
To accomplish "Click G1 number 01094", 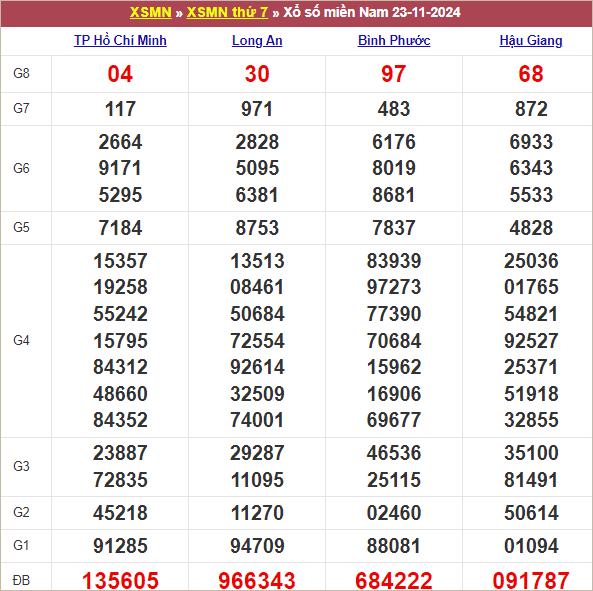I will [531, 546].
